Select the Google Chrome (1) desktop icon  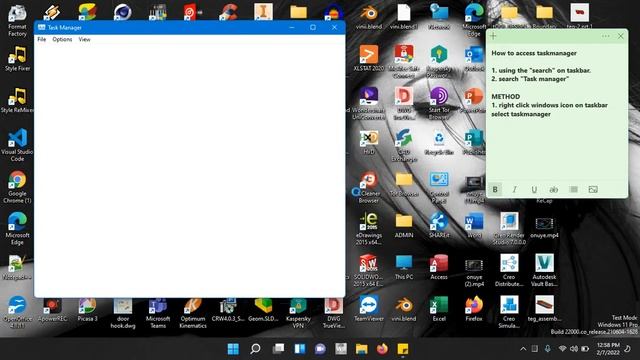(x=17, y=187)
